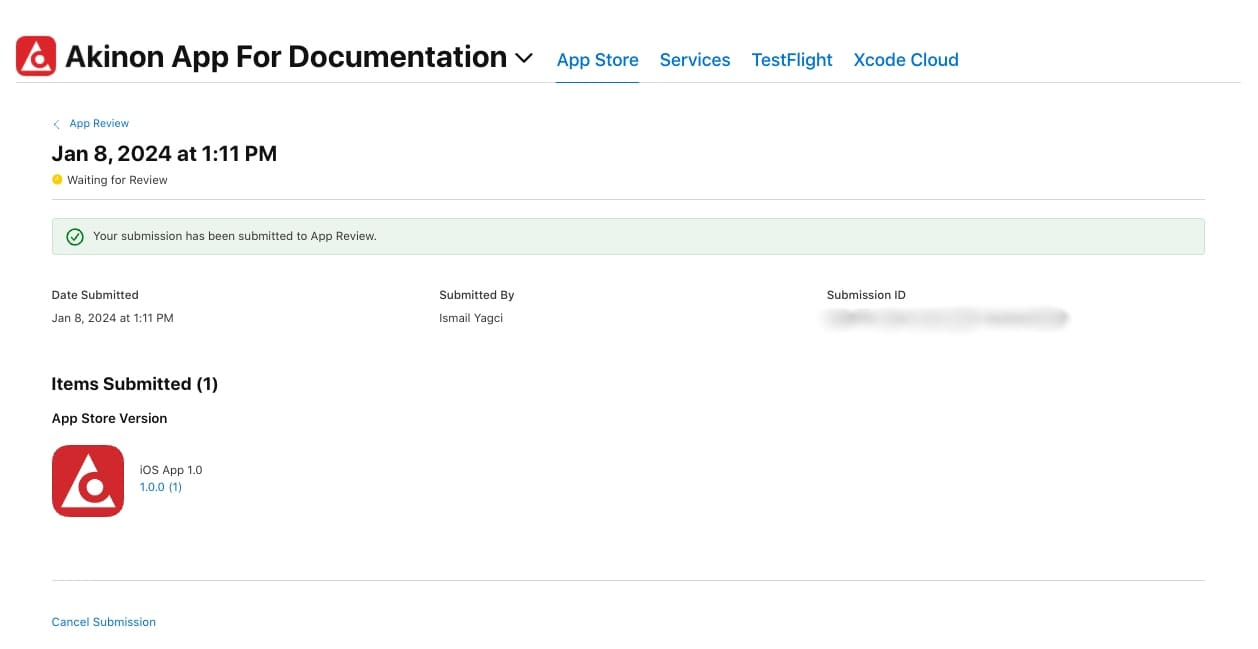The width and height of the screenshot is (1258, 649).
Task: Click the submitter name Ismail Yagci
Action: pyautogui.click(x=471, y=318)
